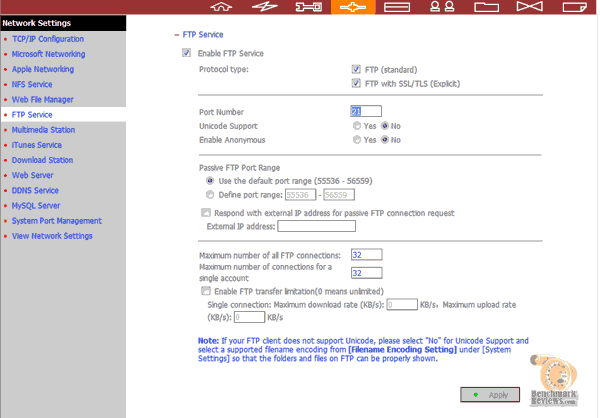Select Yes for Unicode Support
Screen dimensions: 600x418
[357, 126]
